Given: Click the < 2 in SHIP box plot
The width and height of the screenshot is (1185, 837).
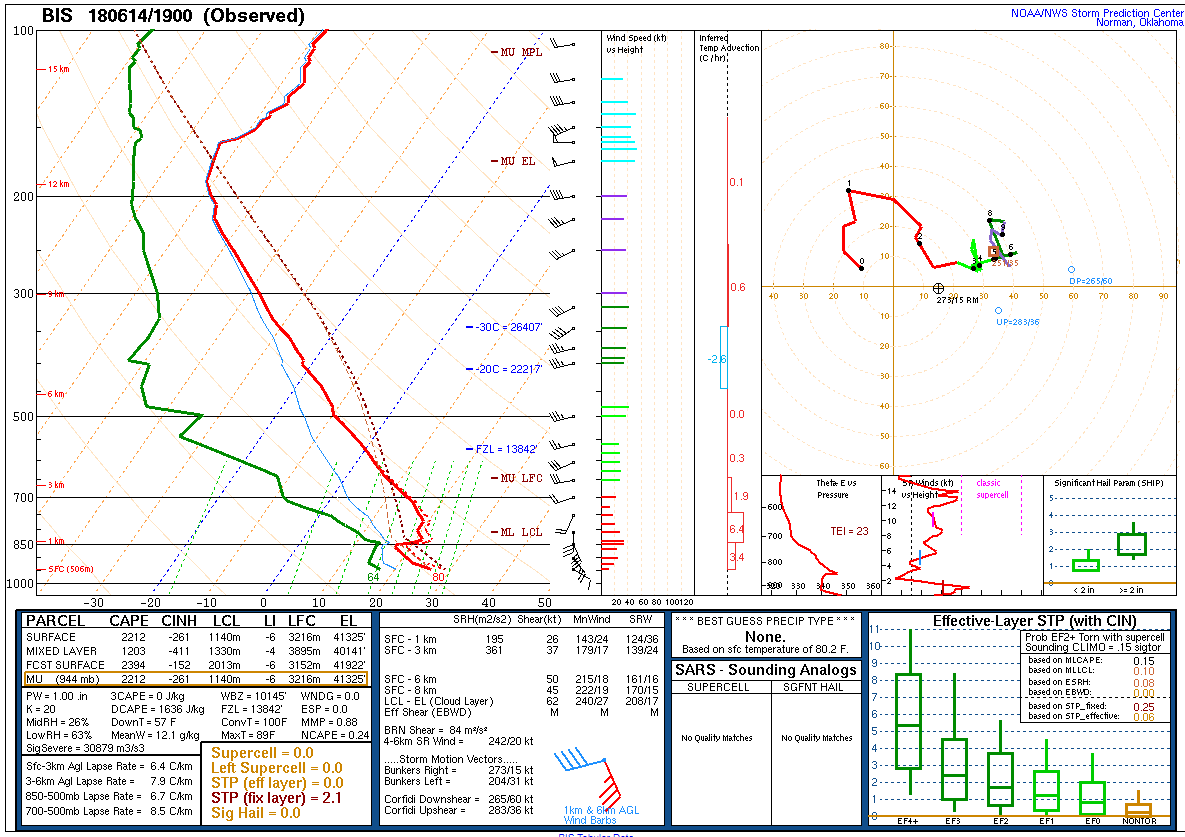Looking at the screenshot, I should click(x=1086, y=563).
